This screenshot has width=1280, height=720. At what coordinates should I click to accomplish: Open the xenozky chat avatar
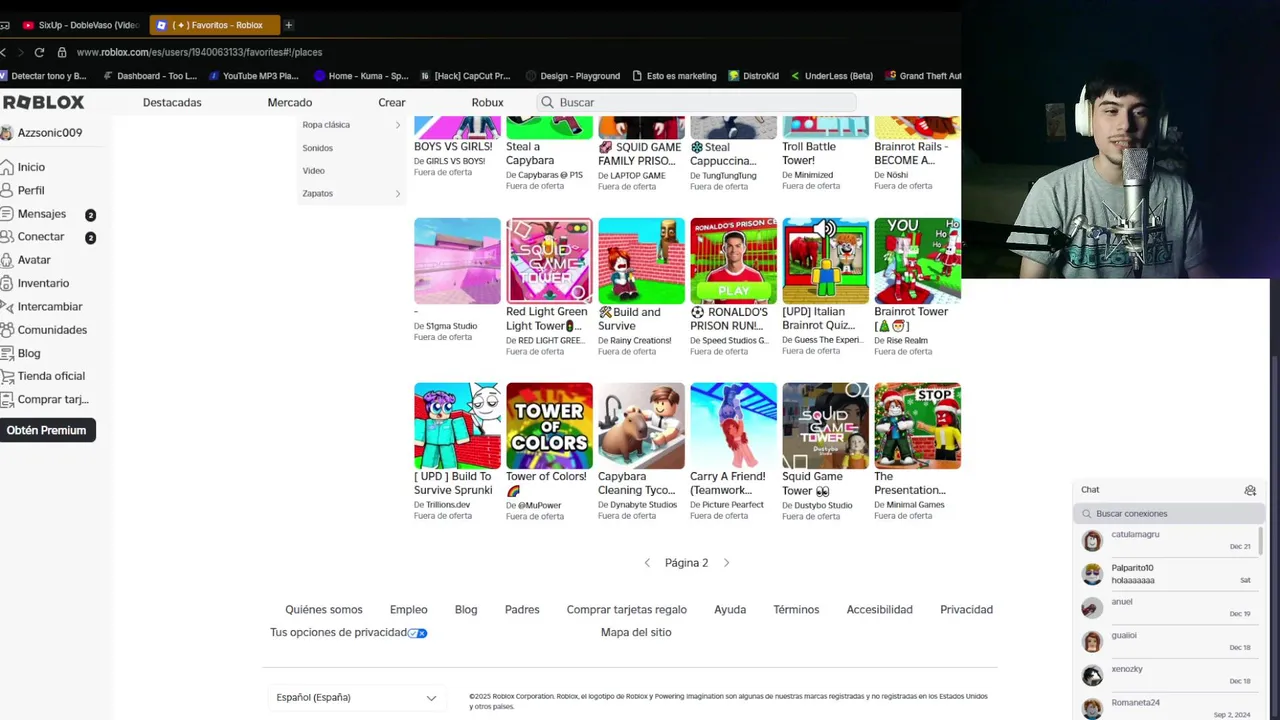(1092, 675)
